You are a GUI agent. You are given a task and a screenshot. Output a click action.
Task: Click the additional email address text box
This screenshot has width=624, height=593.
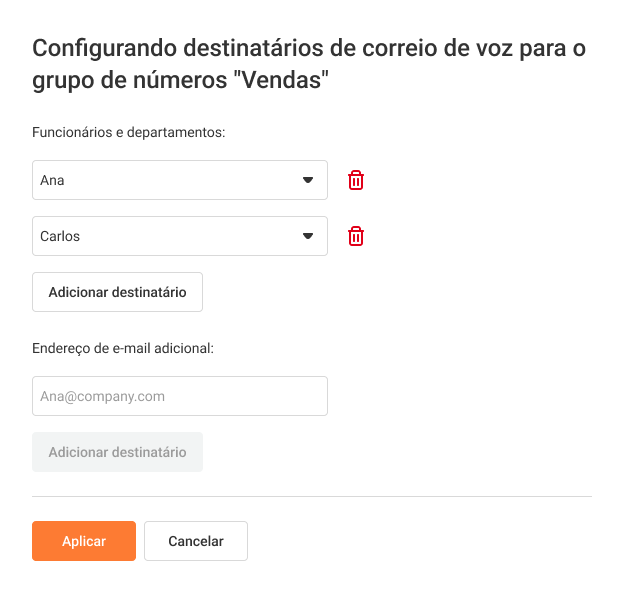coord(180,396)
